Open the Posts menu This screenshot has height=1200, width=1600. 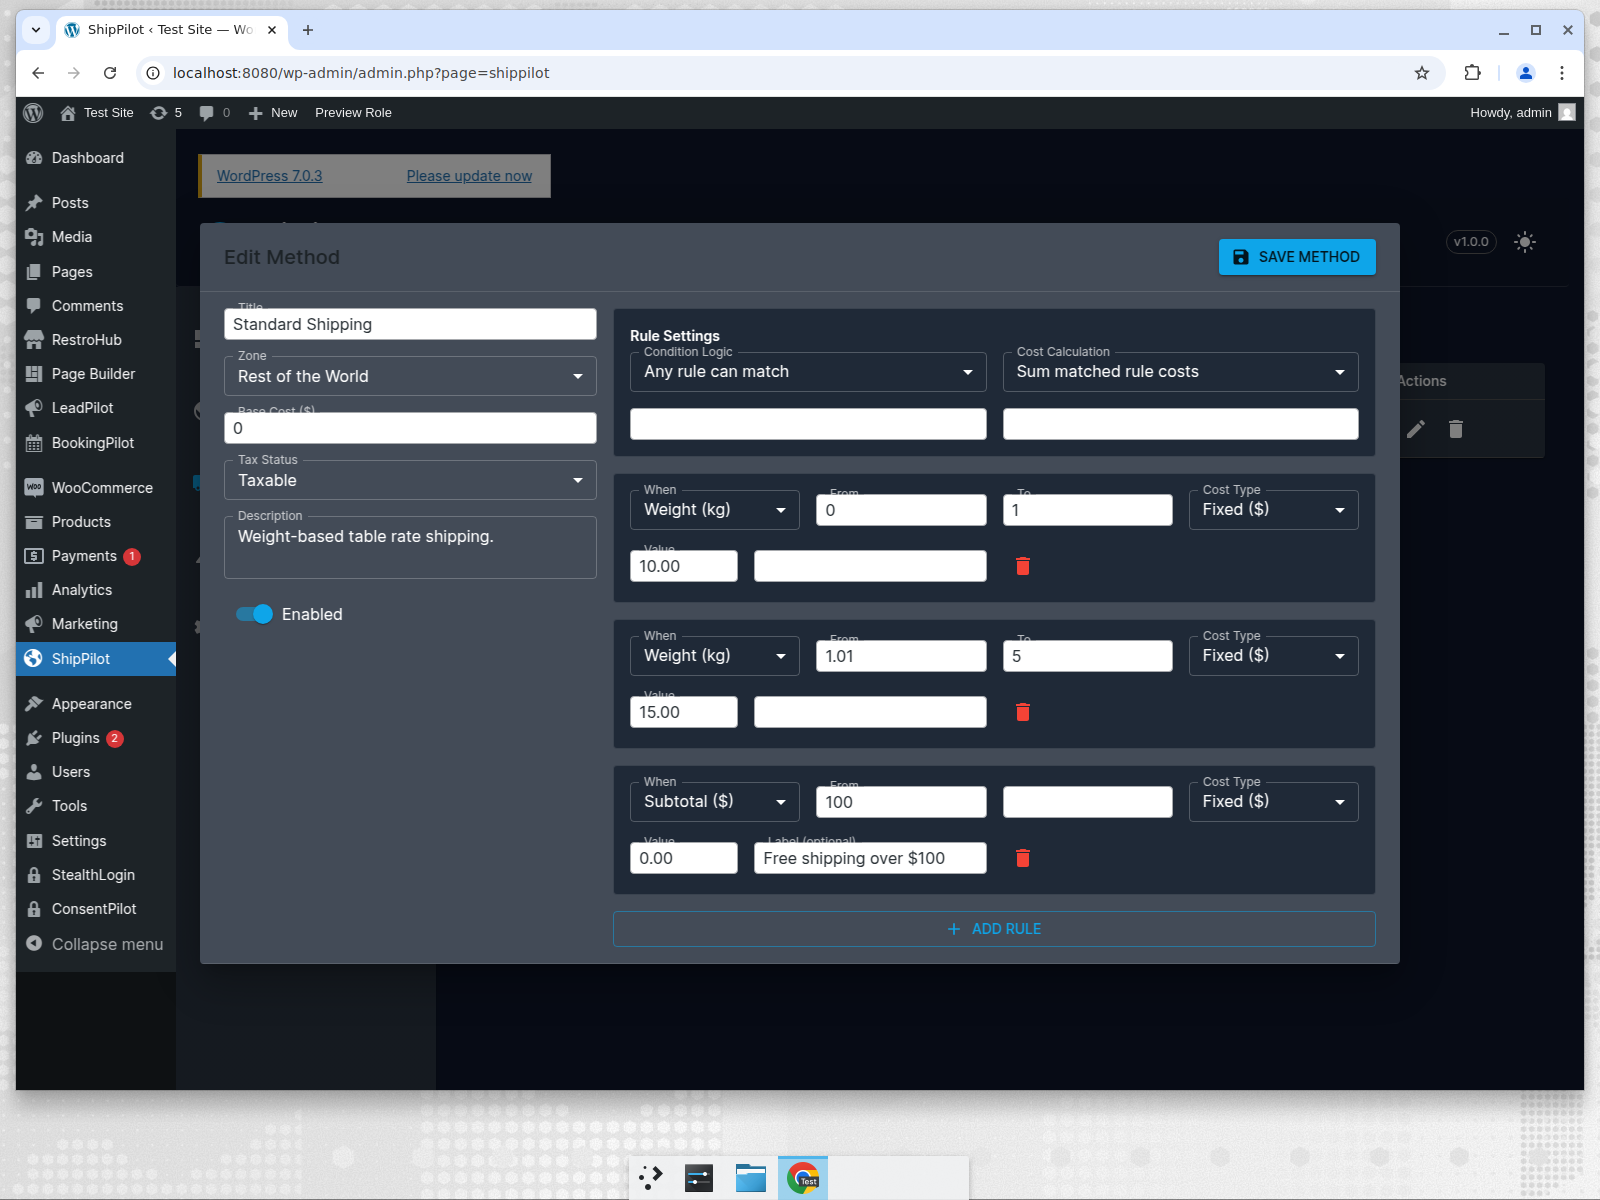pyautogui.click(x=96, y=203)
